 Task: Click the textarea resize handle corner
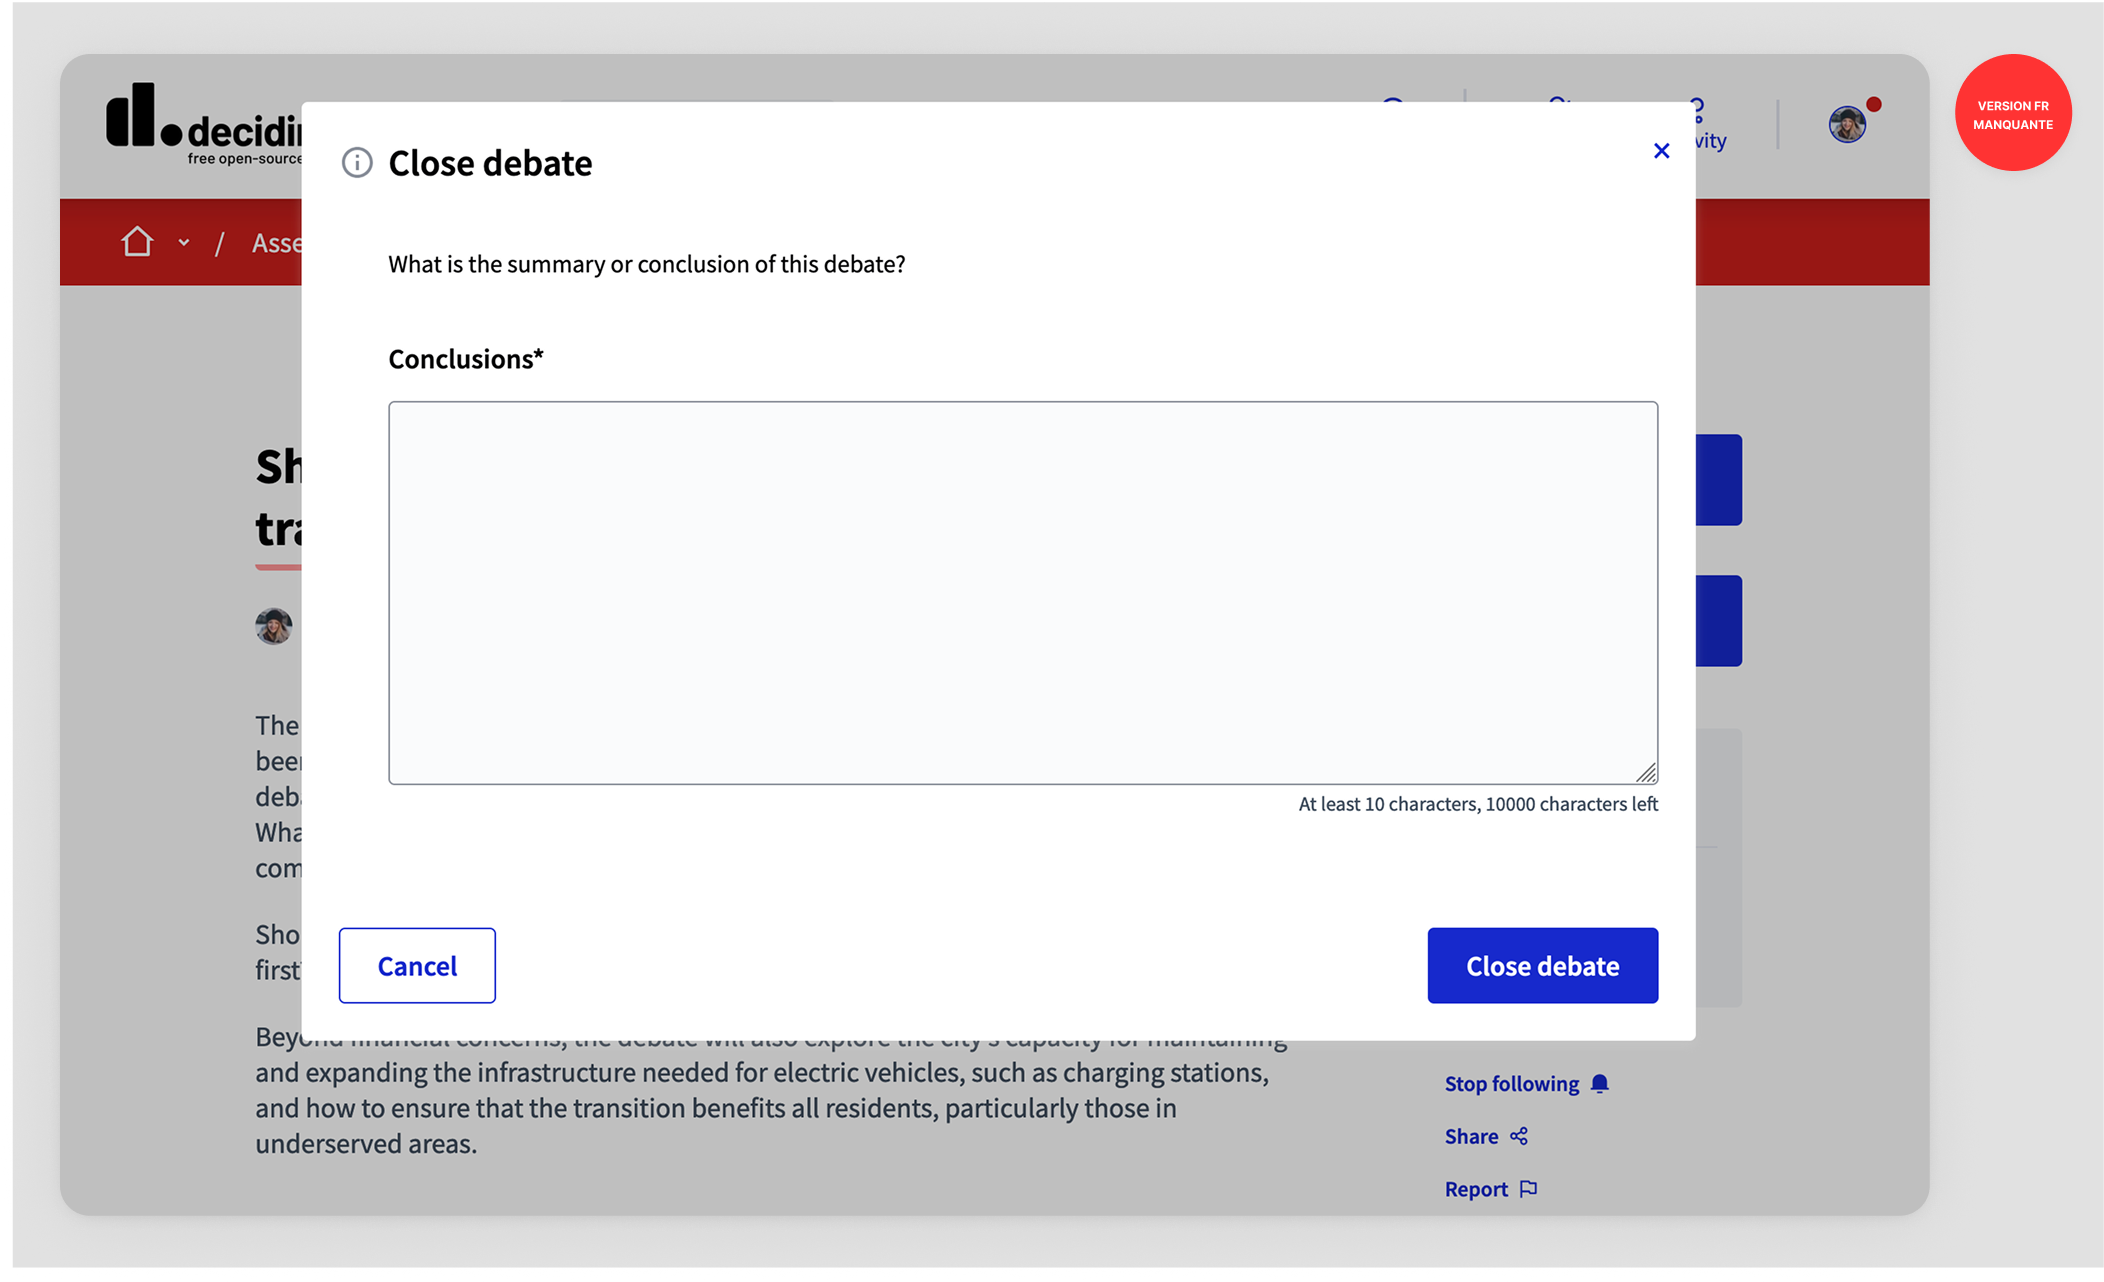point(1646,772)
